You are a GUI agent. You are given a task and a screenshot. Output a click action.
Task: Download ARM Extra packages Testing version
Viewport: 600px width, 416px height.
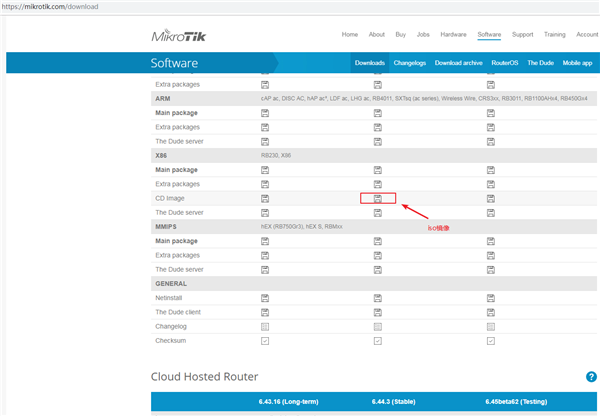(491, 127)
